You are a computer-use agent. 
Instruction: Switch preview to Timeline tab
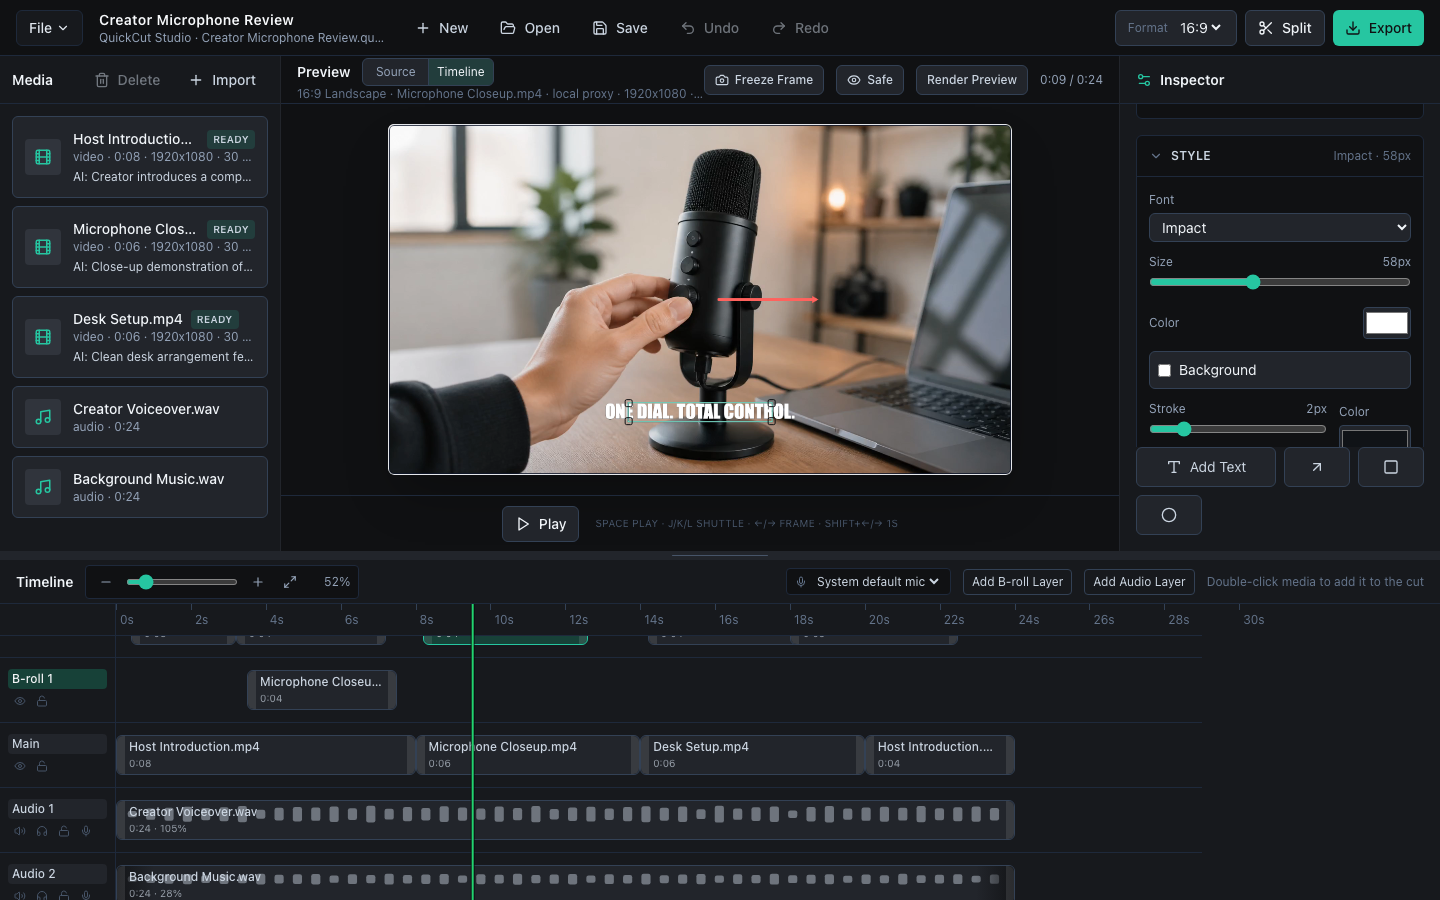click(461, 72)
